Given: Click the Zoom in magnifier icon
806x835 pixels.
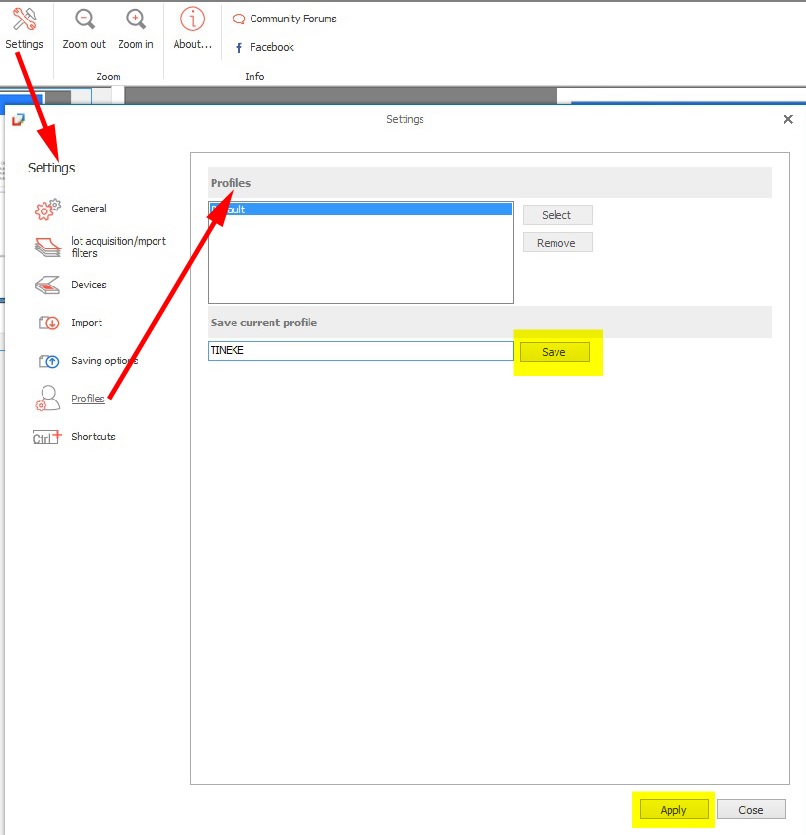Looking at the screenshot, I should [136, 19].
